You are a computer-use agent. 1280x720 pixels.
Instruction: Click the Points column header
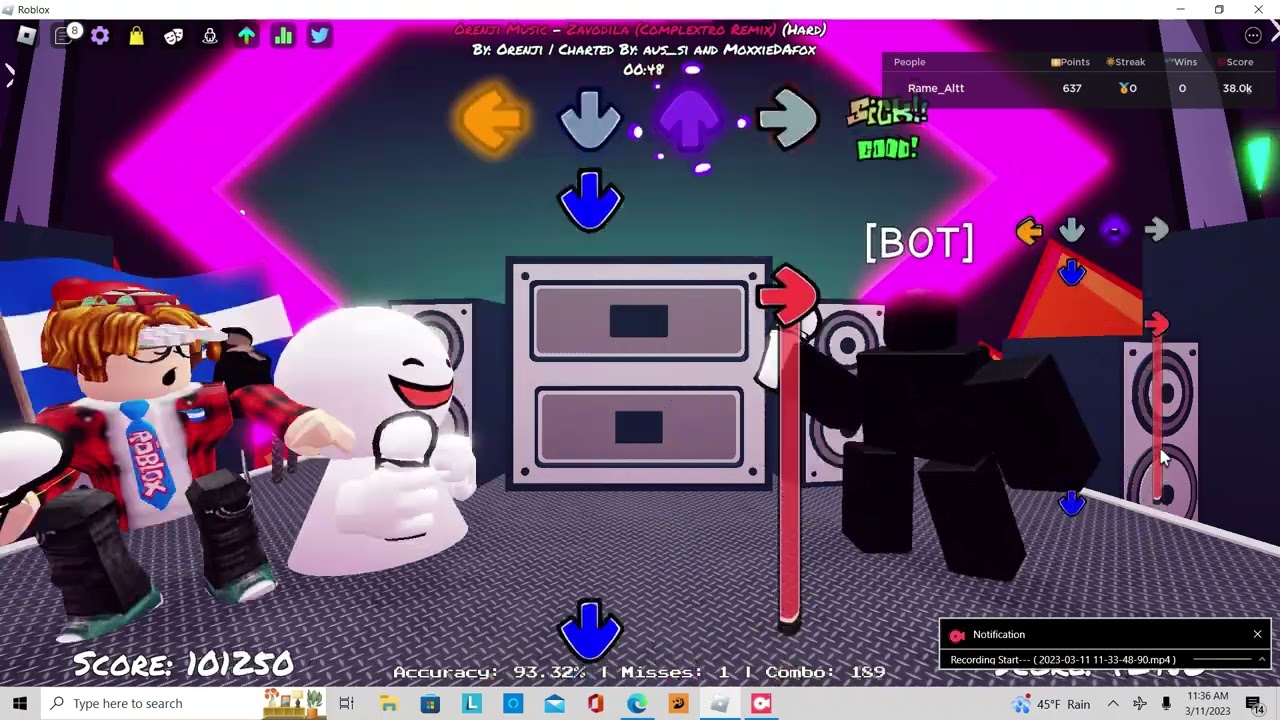point(1070,62)
